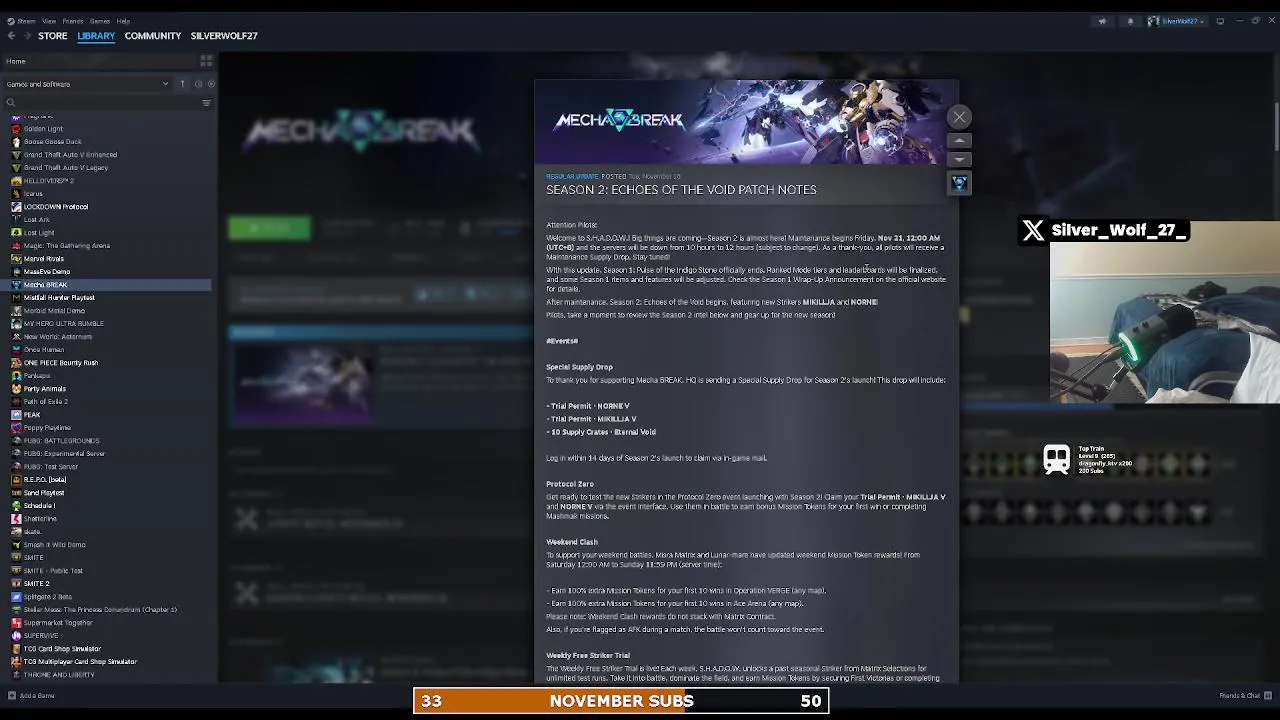Select Splitgate 2 Beta

coord(47,596)
